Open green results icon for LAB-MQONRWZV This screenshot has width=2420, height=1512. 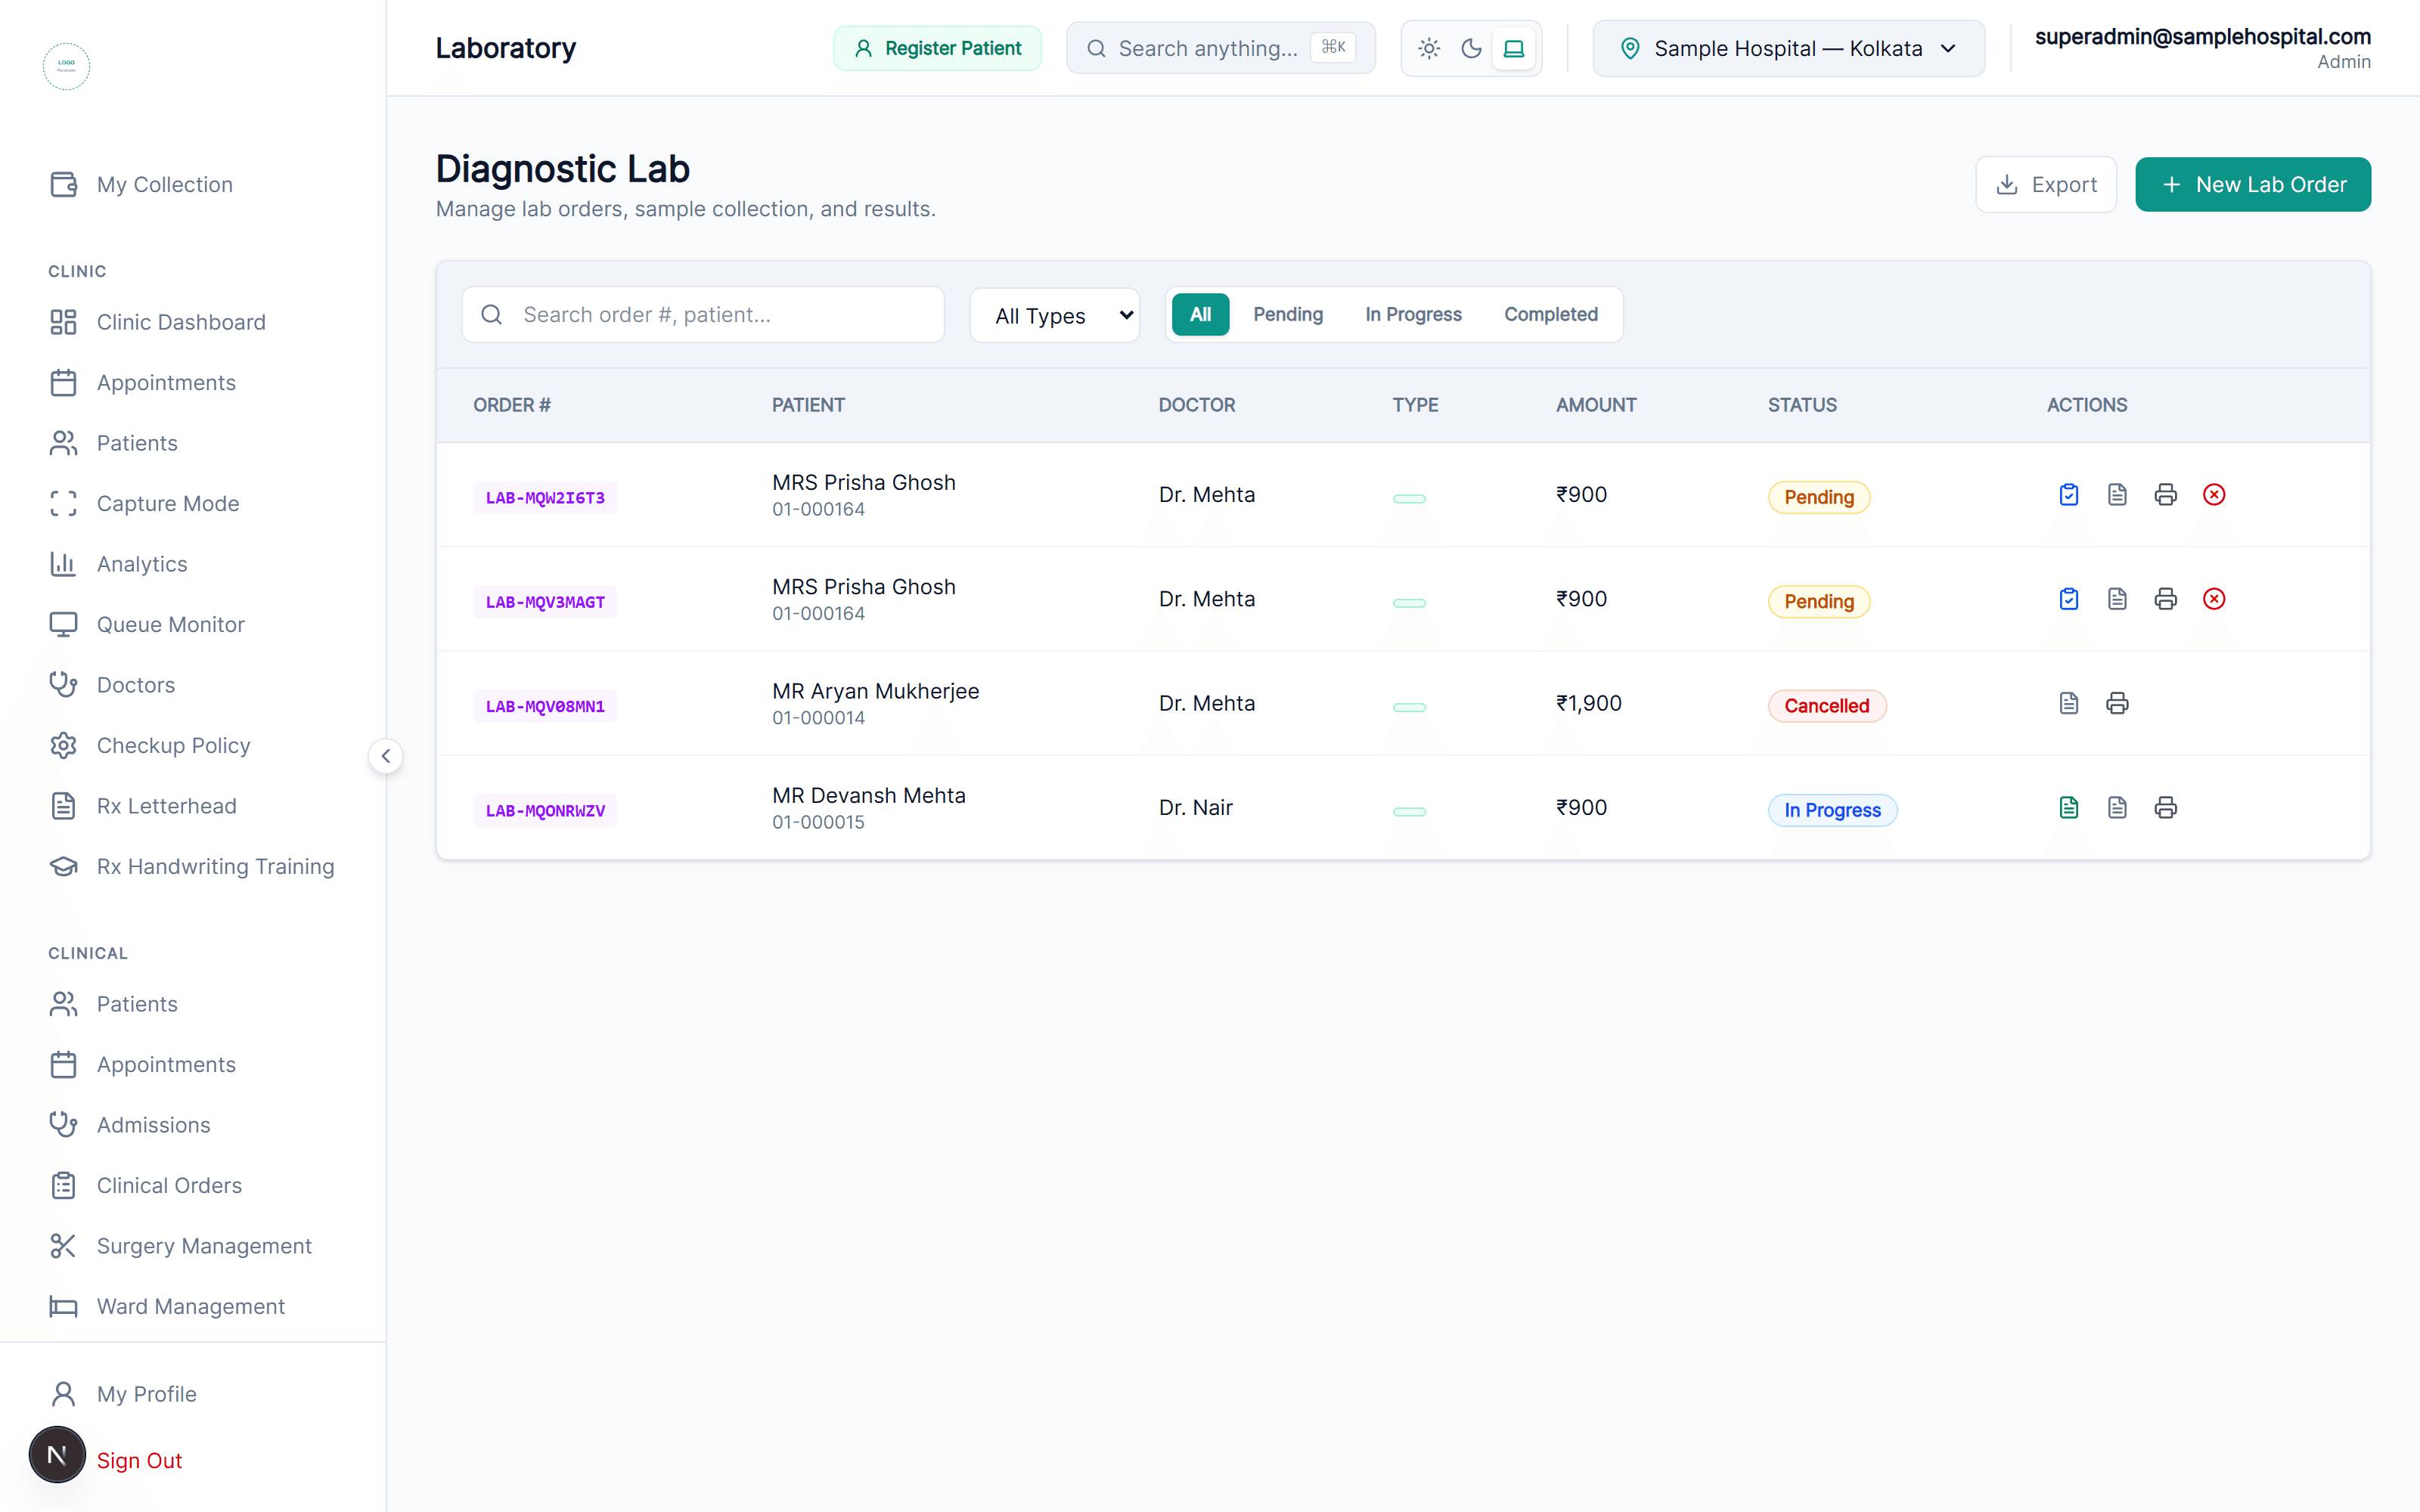coord(2068,808)
